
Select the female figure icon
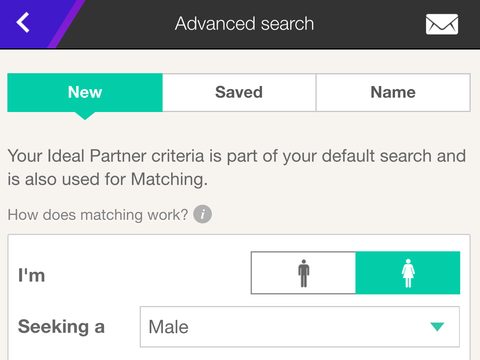click(x=408, y=273)
